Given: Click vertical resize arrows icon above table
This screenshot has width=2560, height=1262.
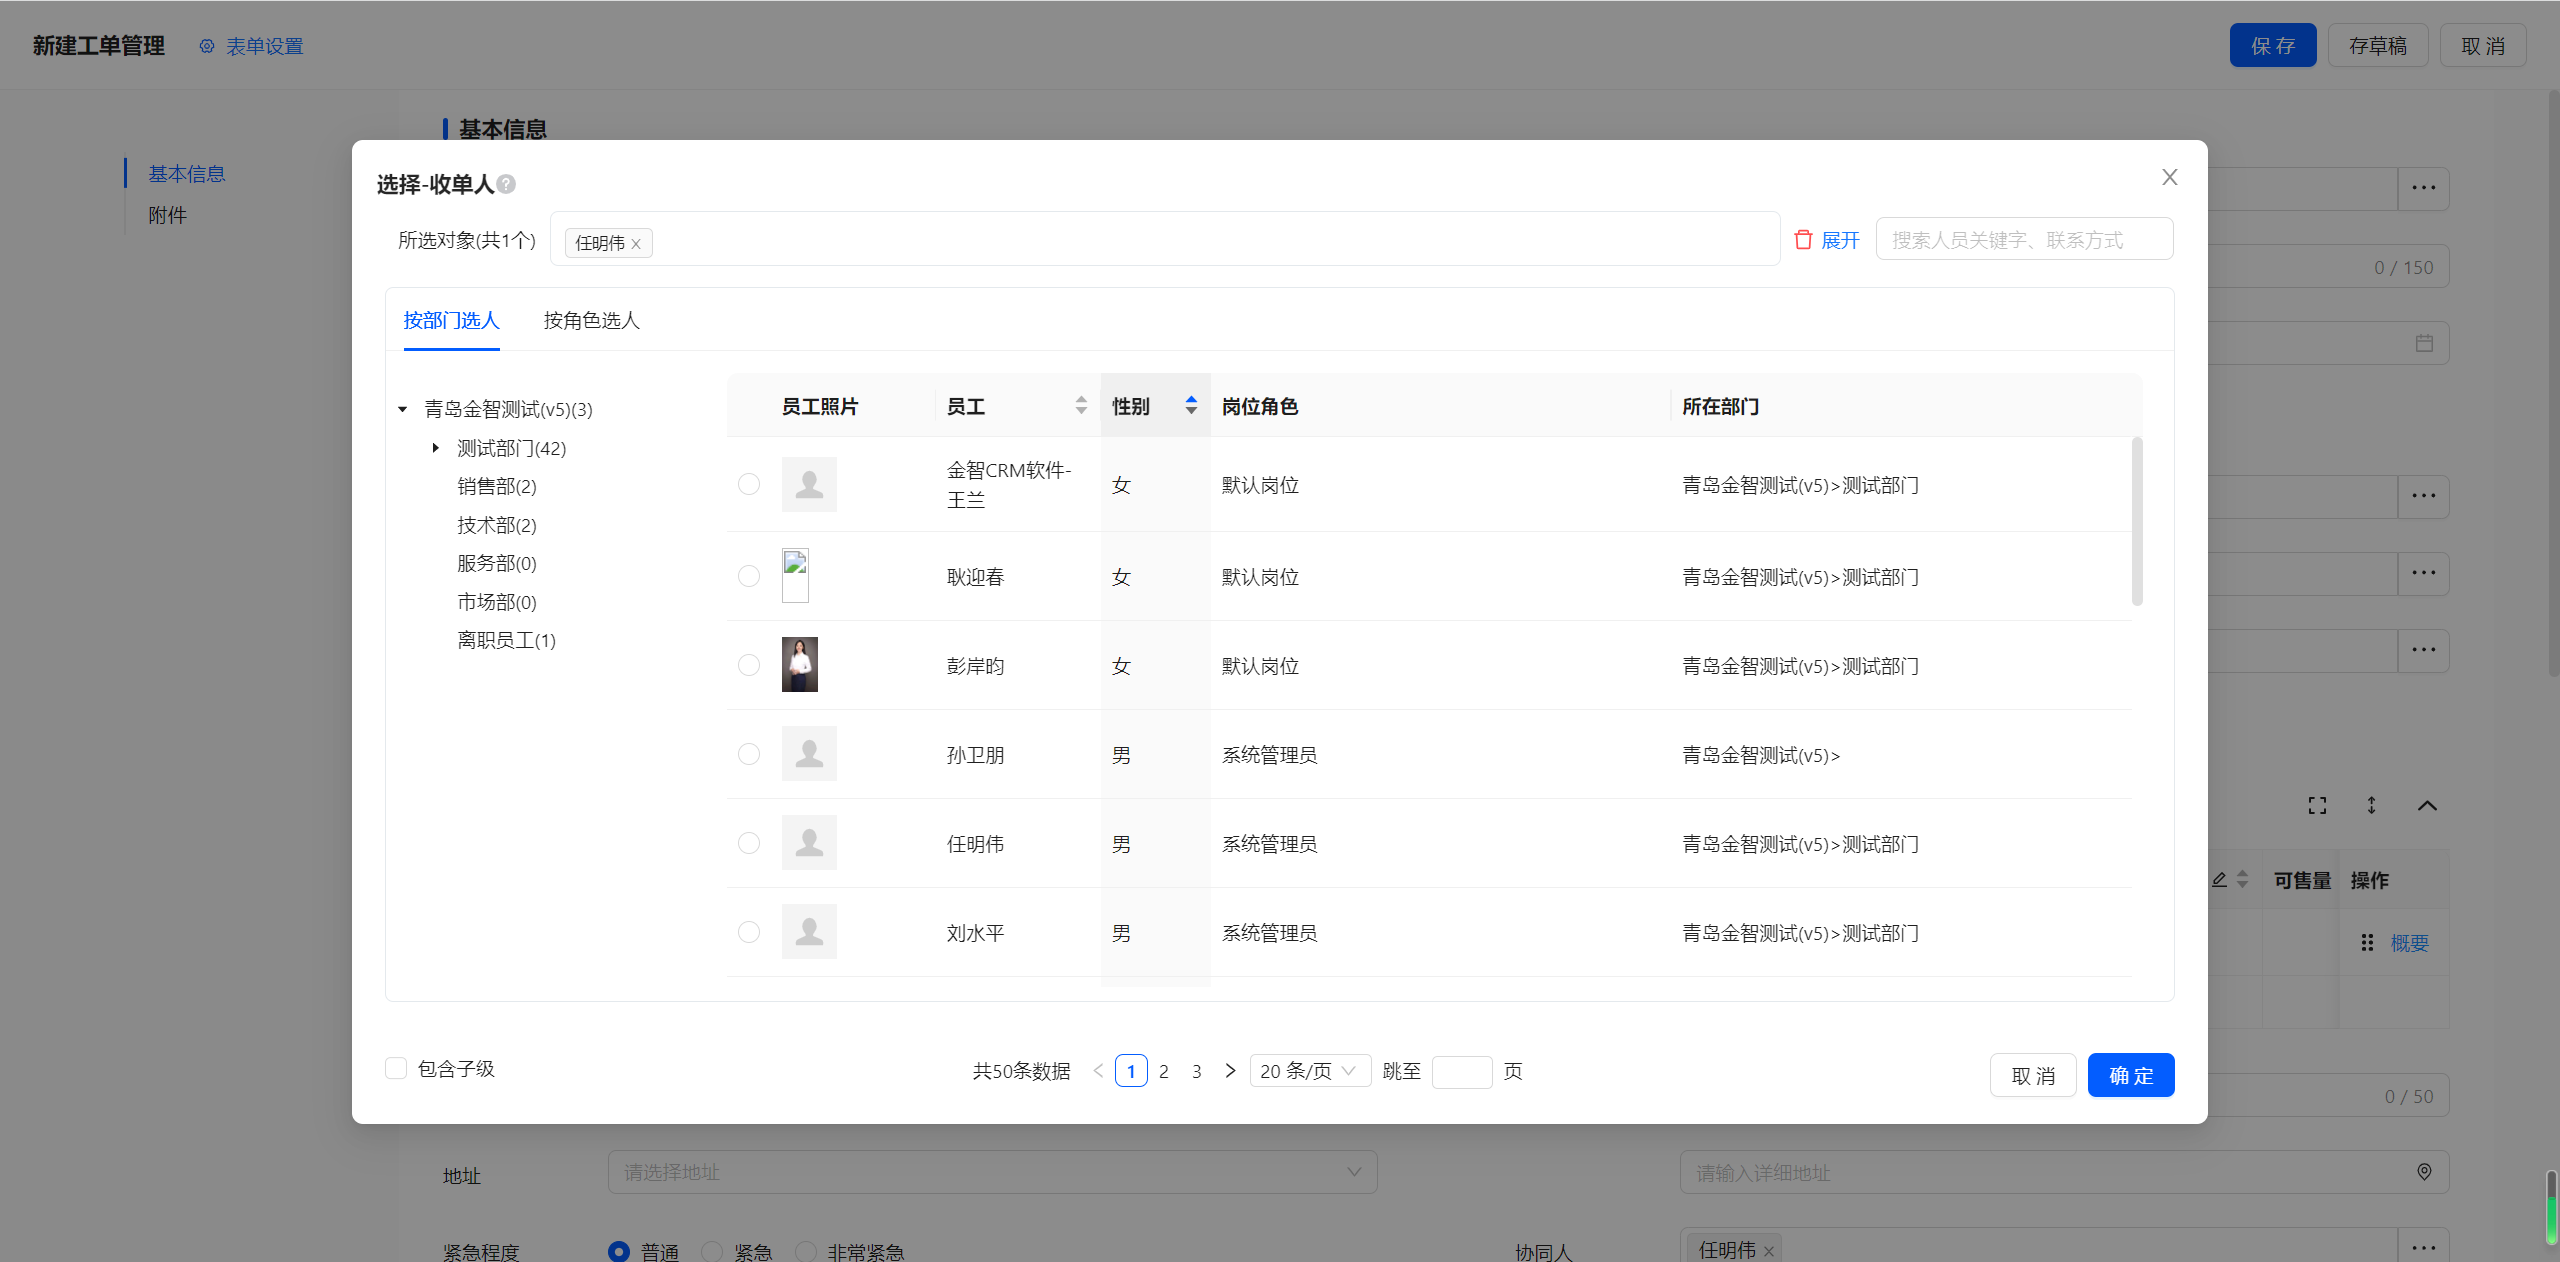Looking at the screenshot, I should [x=2371, y=805].
